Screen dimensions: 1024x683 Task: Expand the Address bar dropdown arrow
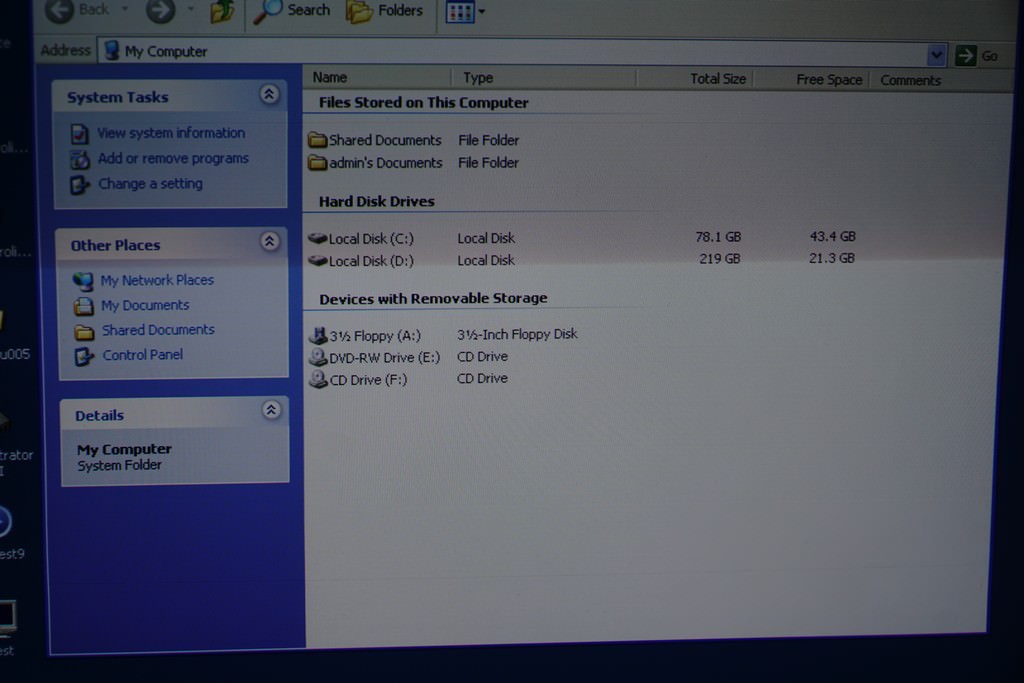click(936, 55)
